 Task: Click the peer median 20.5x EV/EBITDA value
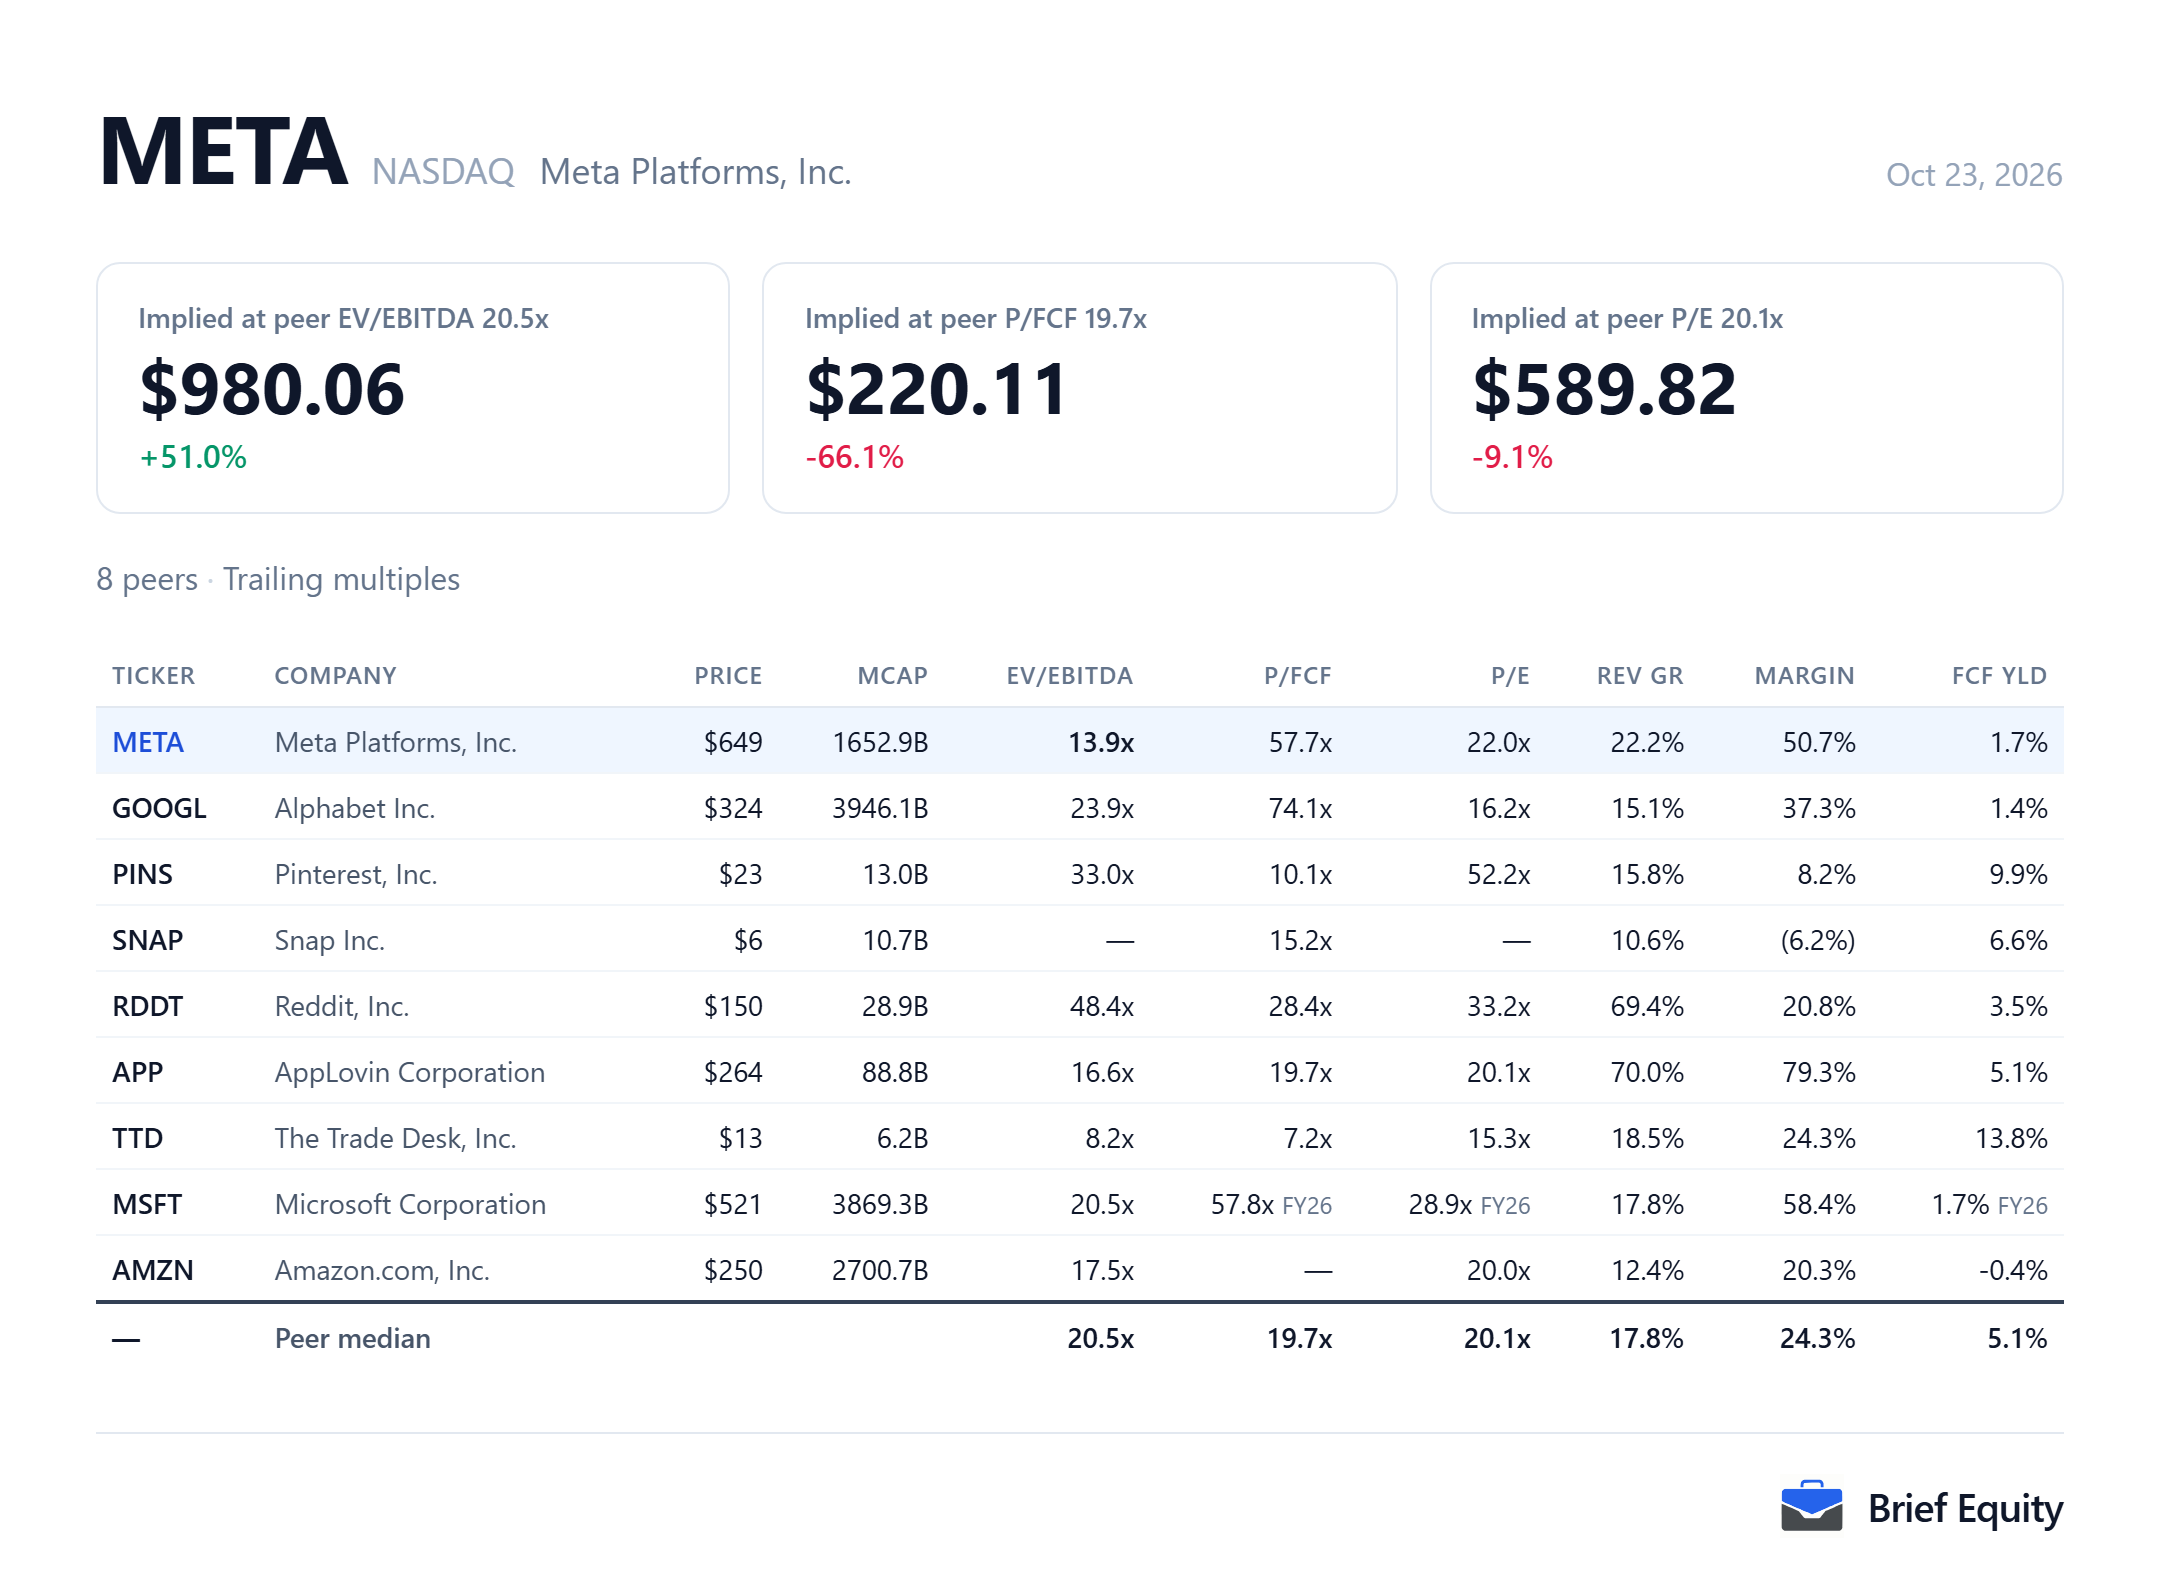1100,1338
